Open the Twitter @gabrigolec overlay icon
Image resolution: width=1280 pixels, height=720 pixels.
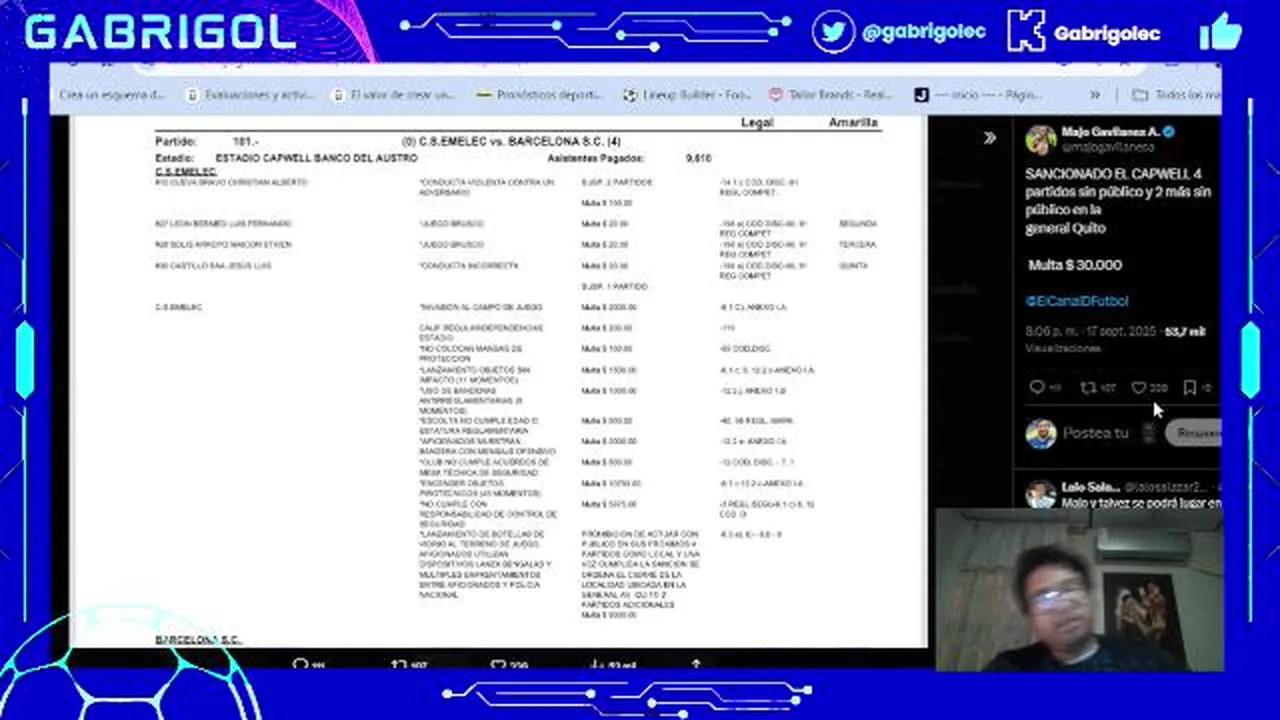point(832,31)
